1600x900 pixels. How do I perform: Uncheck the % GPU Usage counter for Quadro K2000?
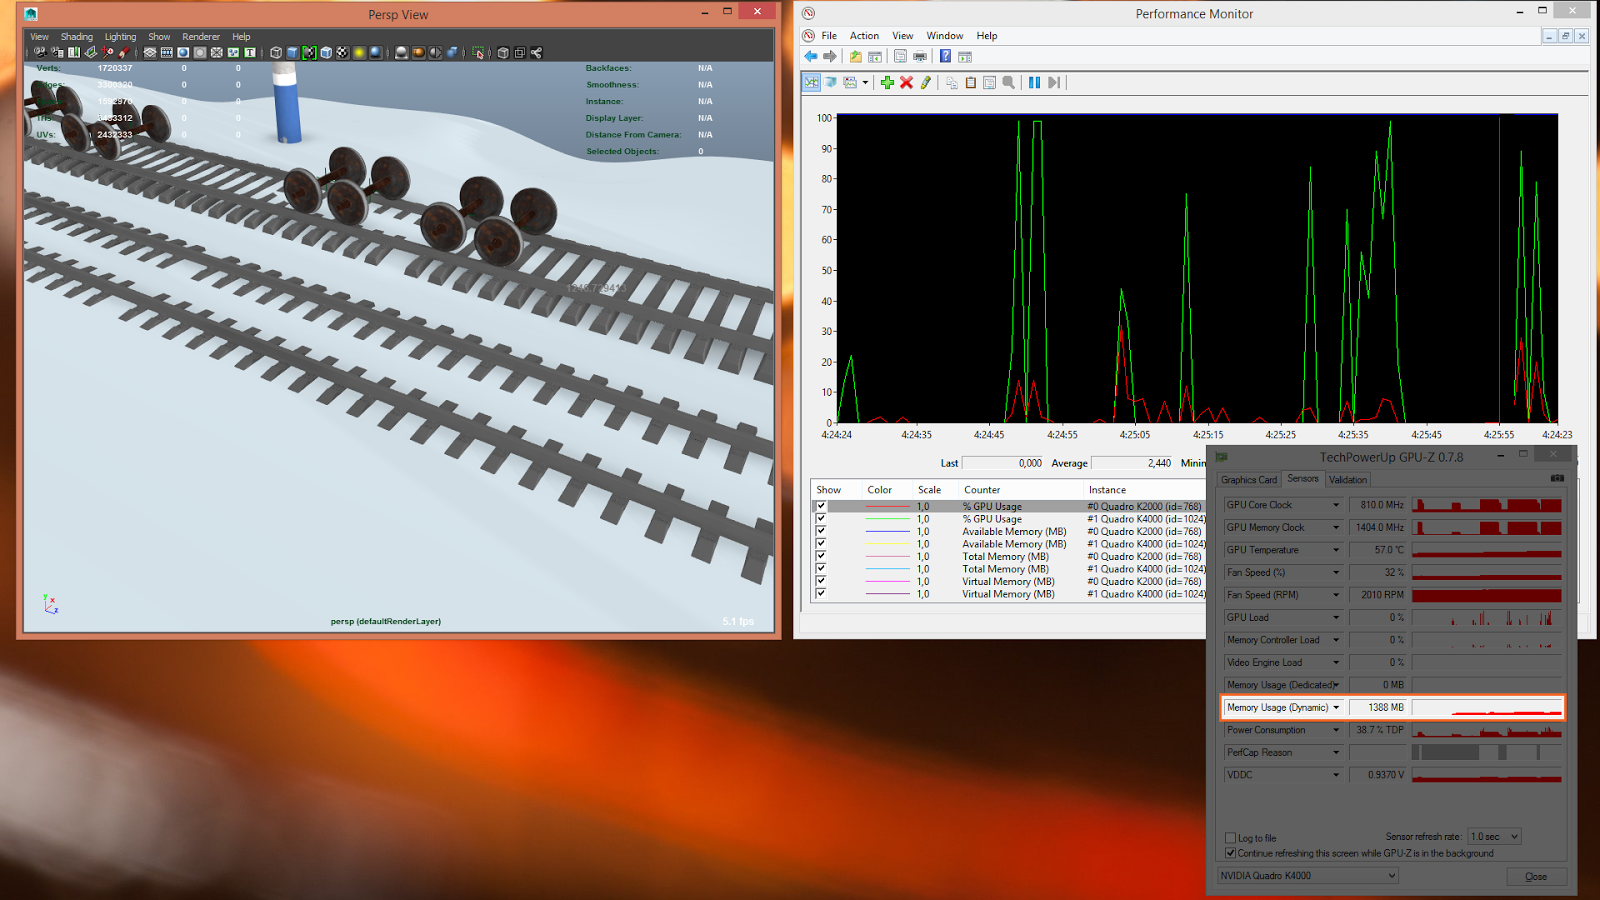[821, 506]
